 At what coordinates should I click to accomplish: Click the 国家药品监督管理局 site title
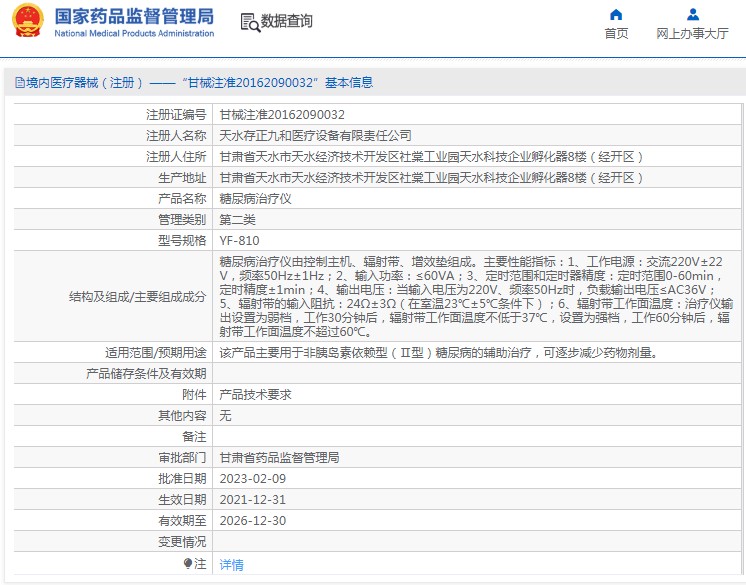[134, 16]
